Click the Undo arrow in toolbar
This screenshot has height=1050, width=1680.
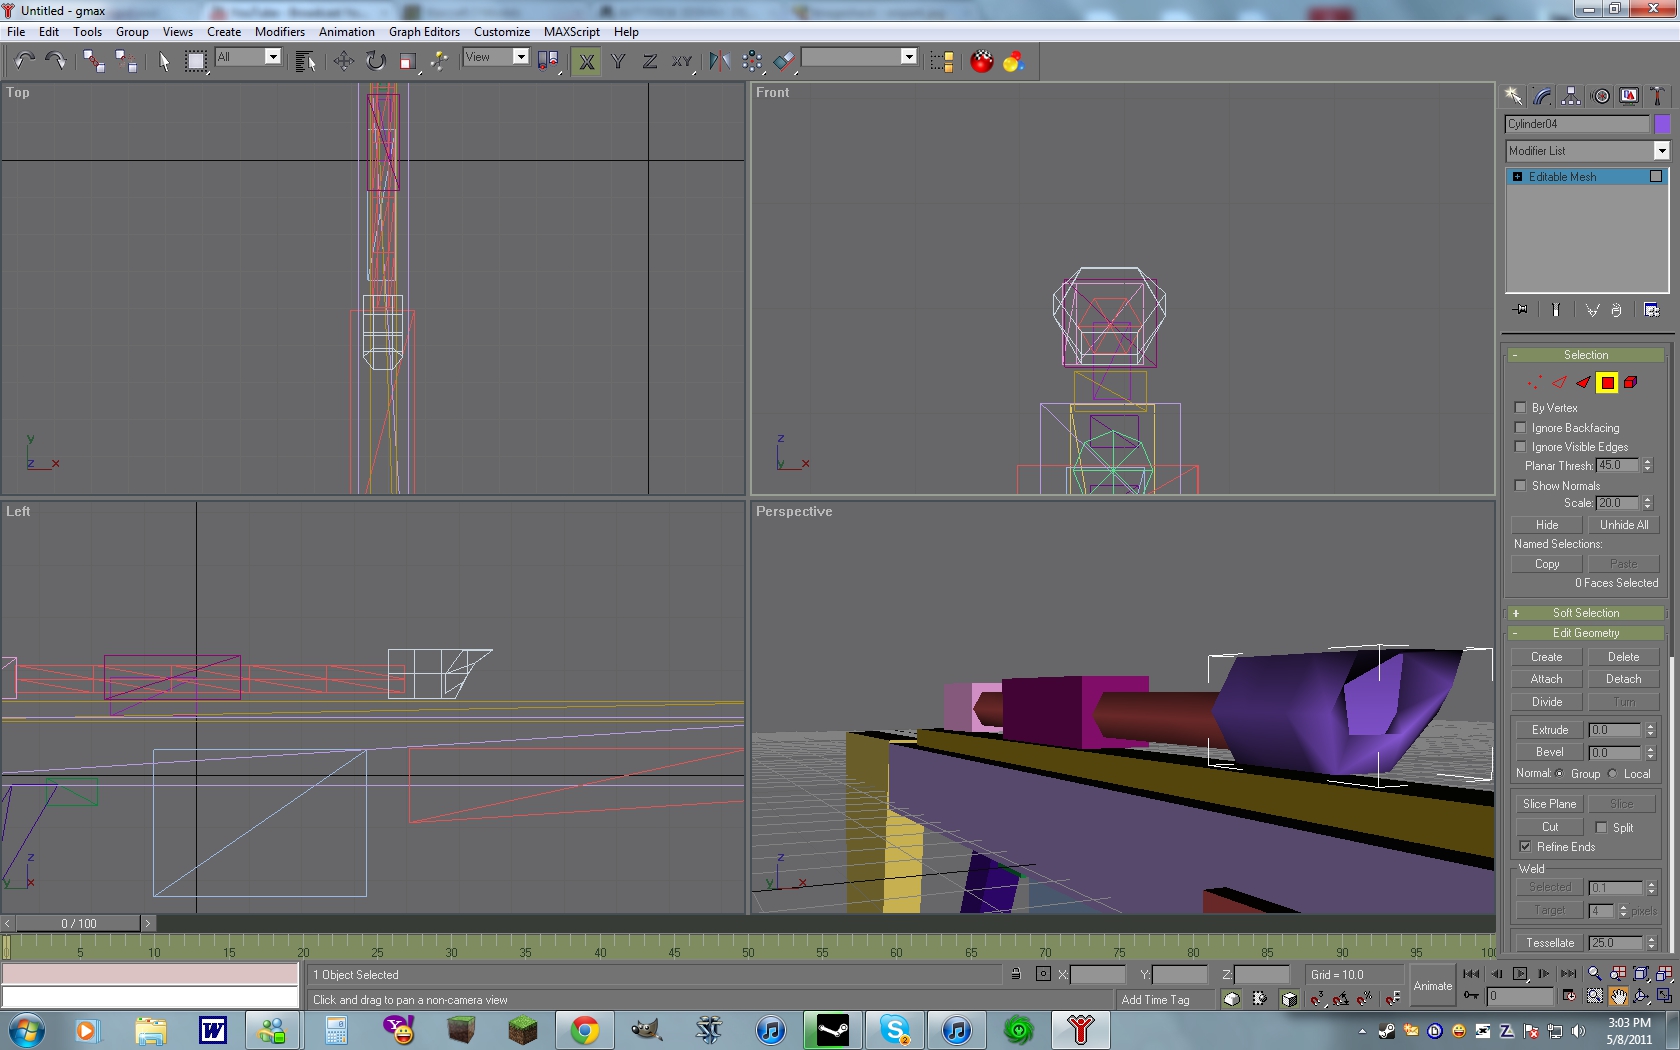[x=24, y=61]
